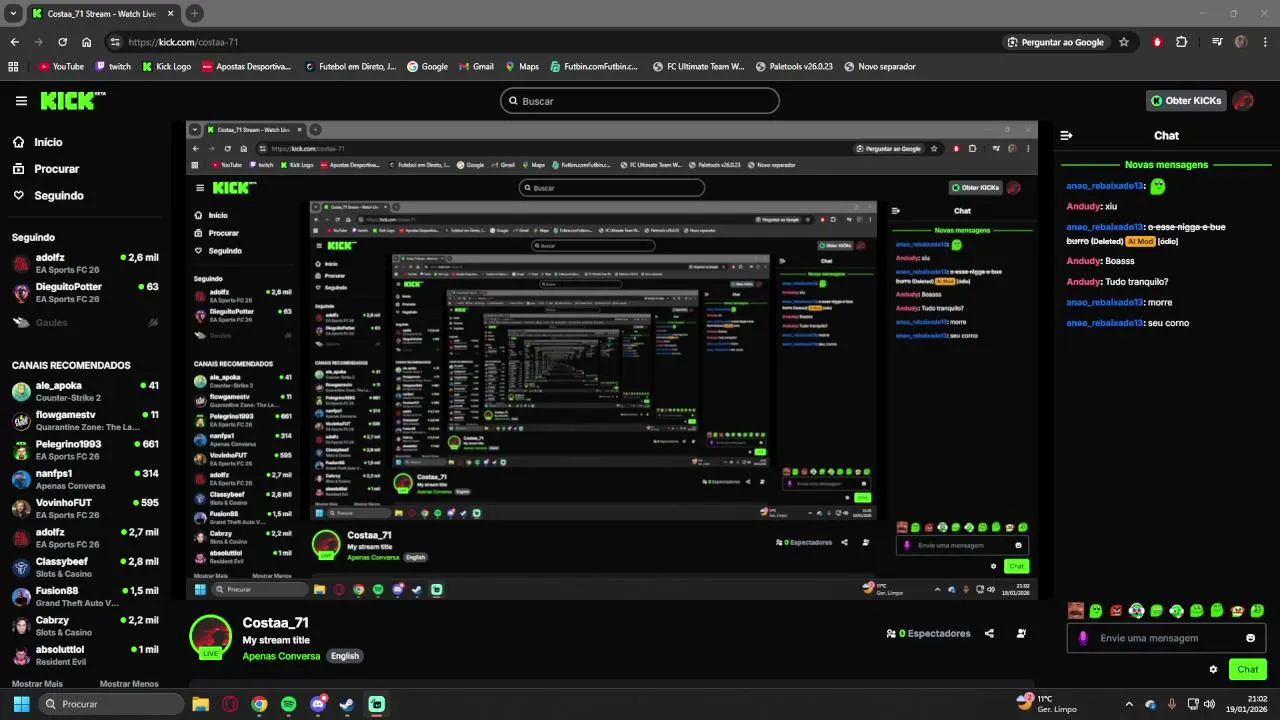Screen dimensions: 1280x720
Task: Click the Obter KICKs button
Action: 1186,101
